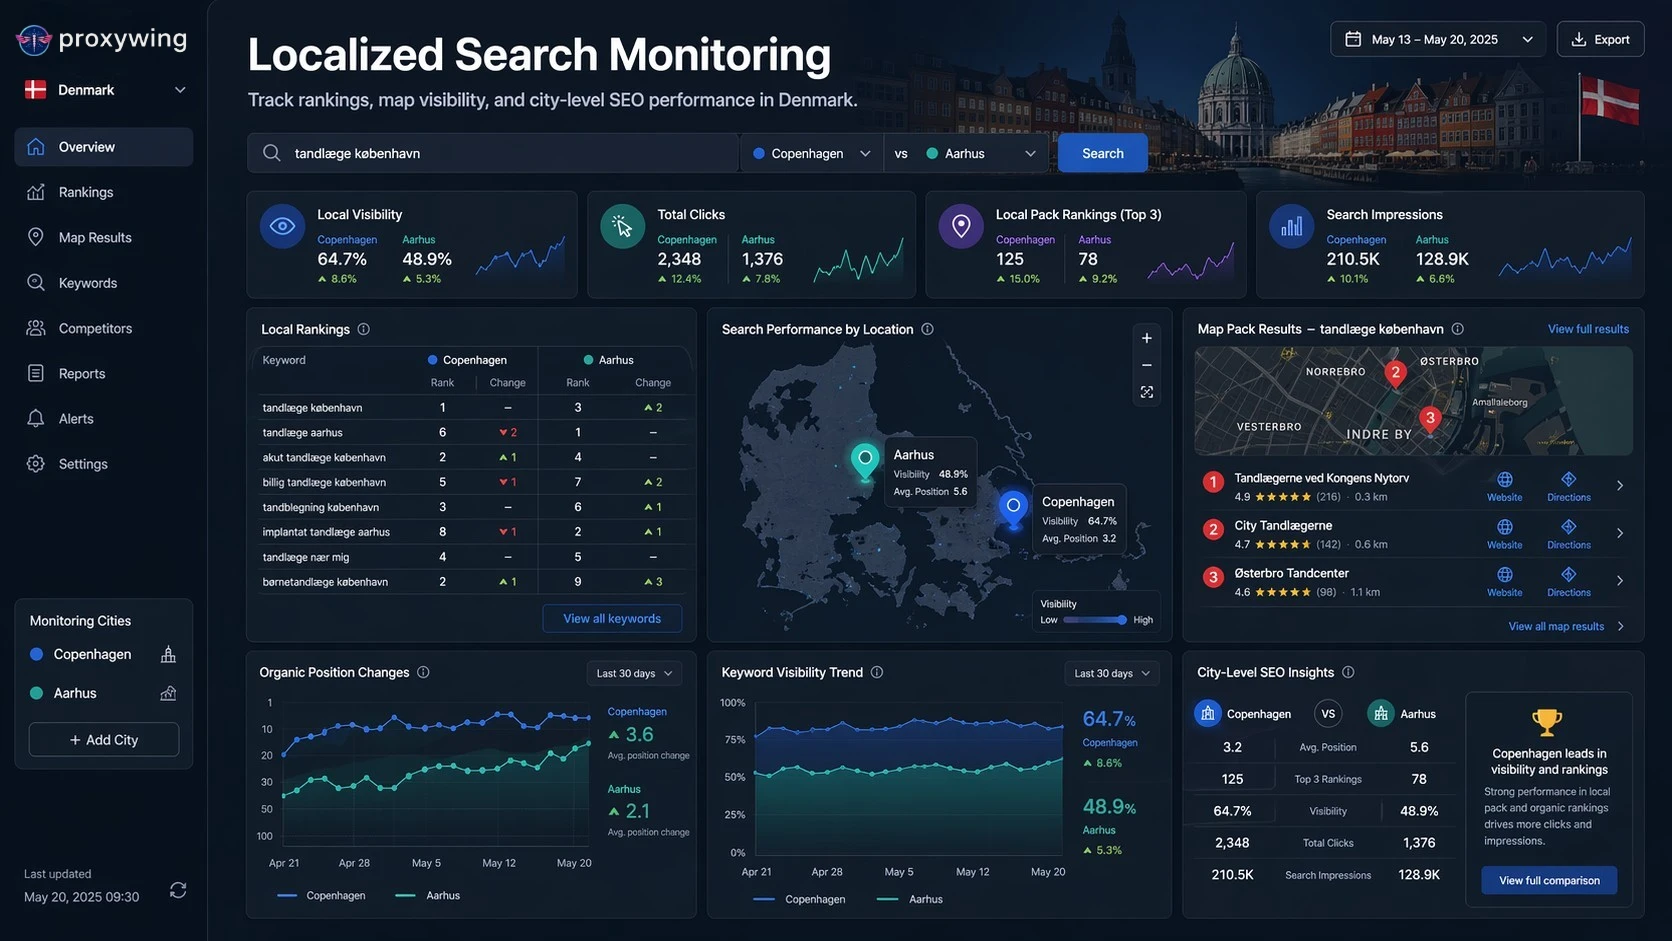
Task: Open Website for City Tandlægerne
Action: (x=1504, y=533)
